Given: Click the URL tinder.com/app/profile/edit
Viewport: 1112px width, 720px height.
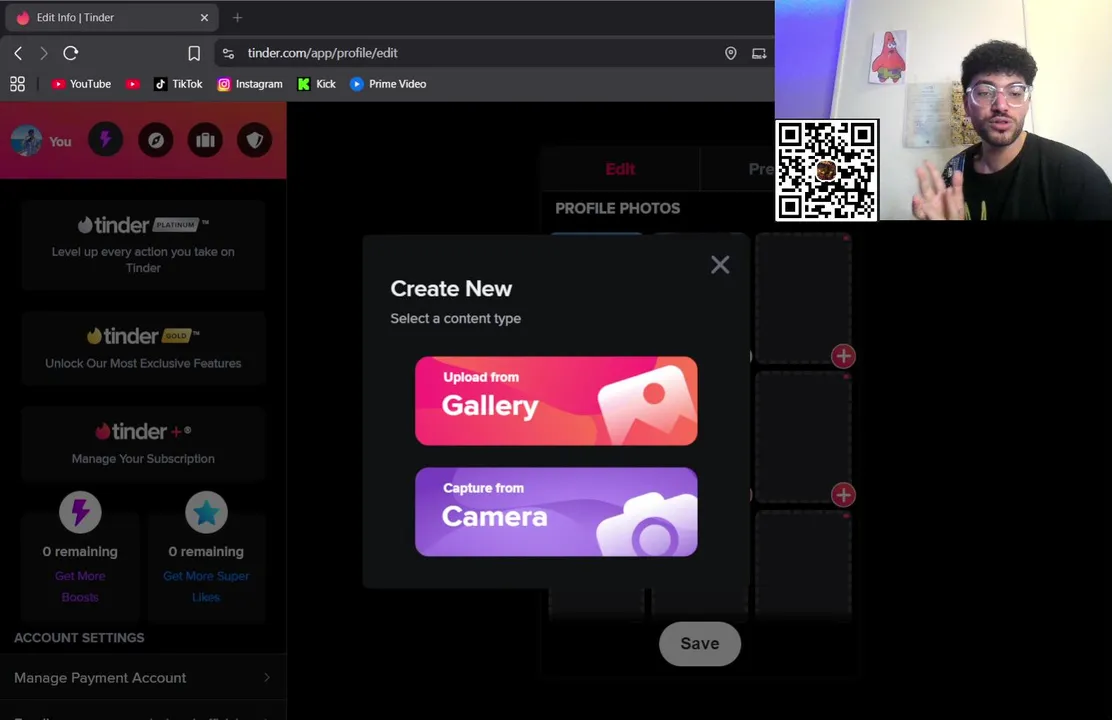Looking at the screenshot, I should (x=323, y=53).
